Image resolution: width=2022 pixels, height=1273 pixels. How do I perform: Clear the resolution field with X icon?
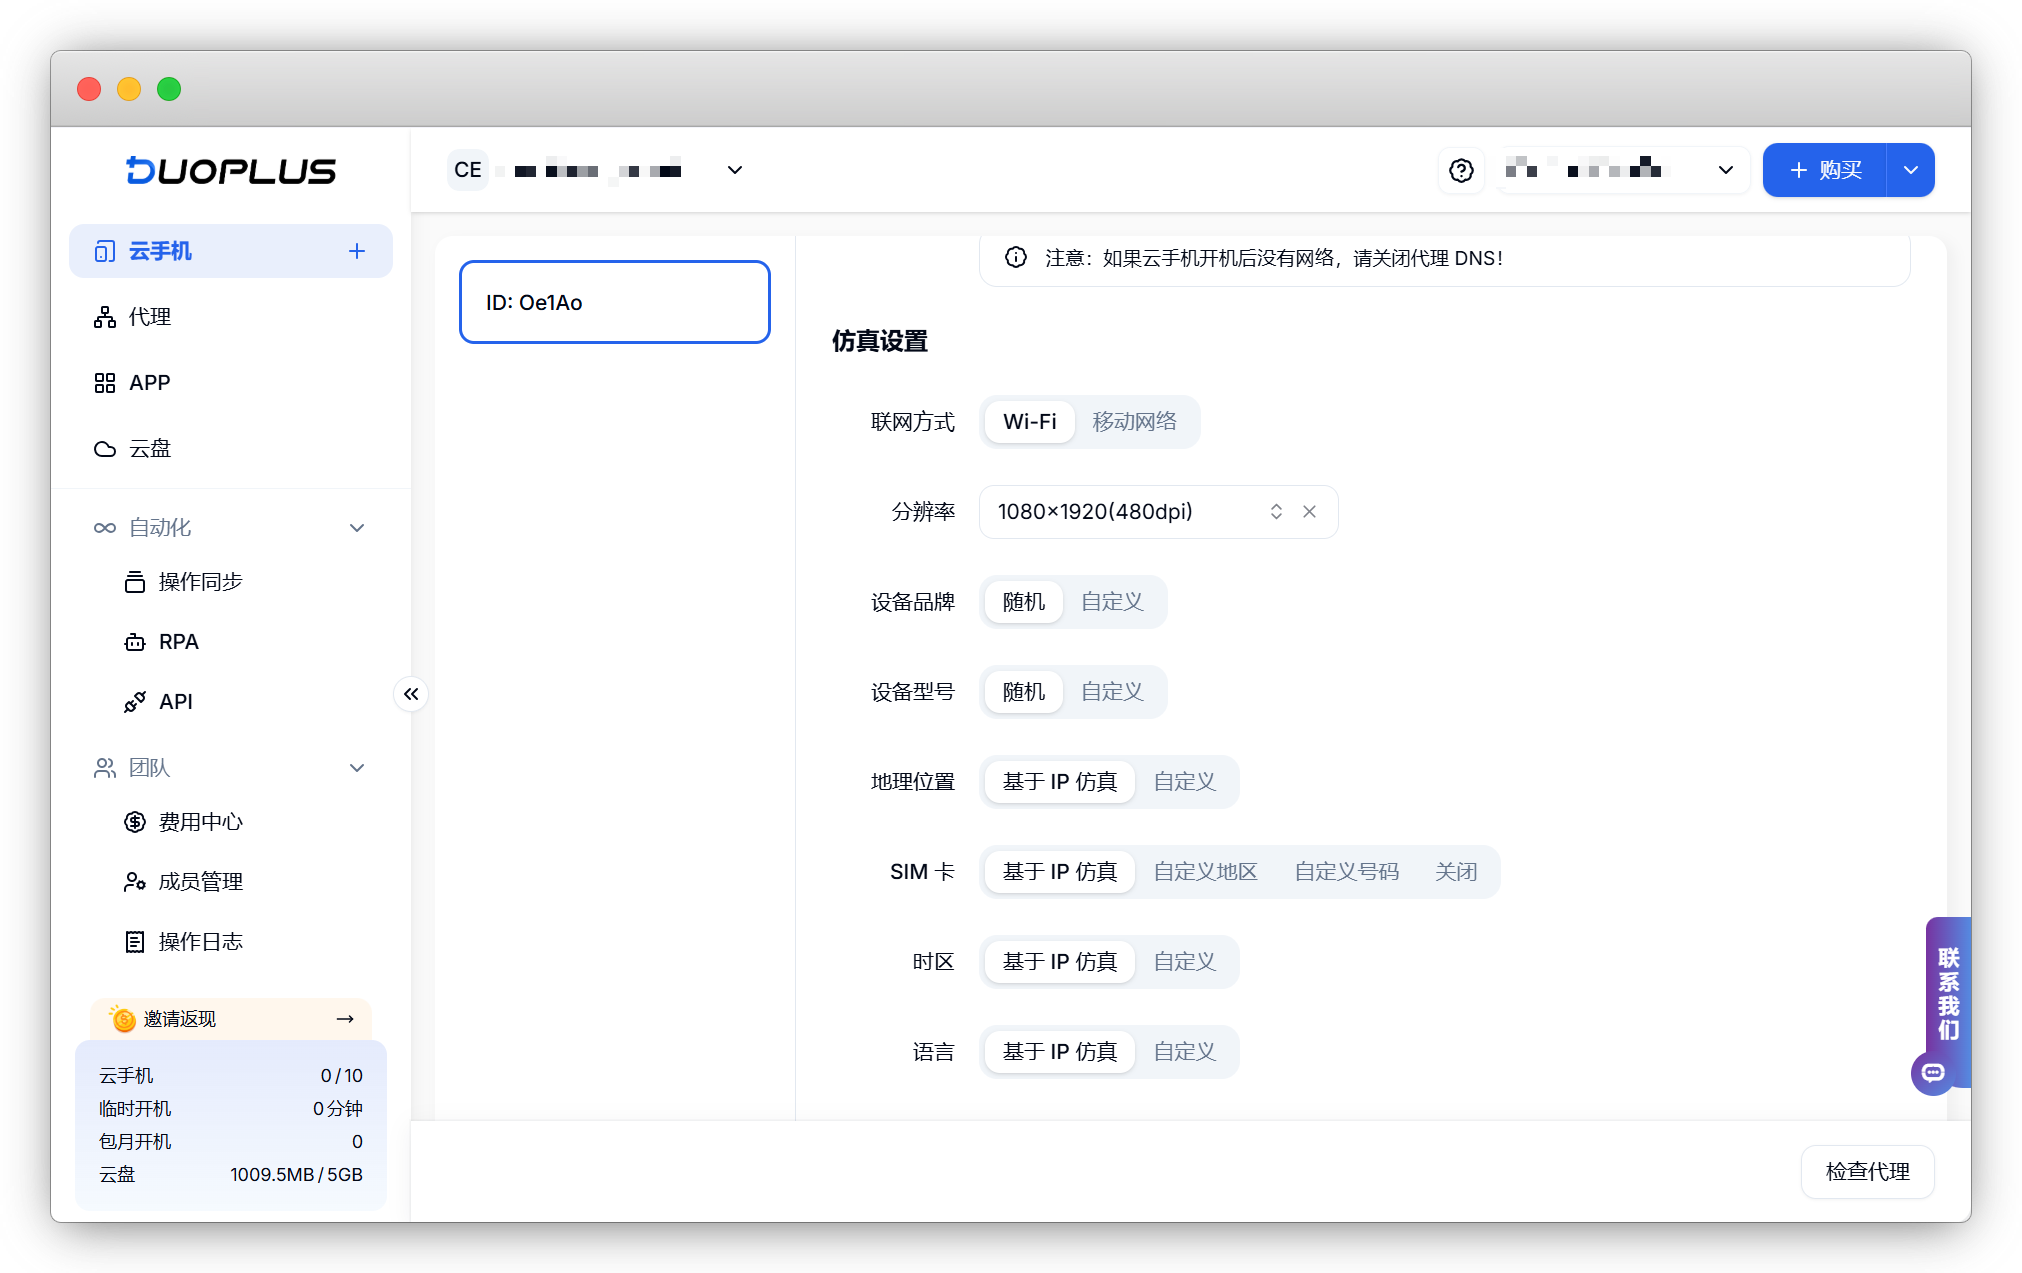(1309, 512)
